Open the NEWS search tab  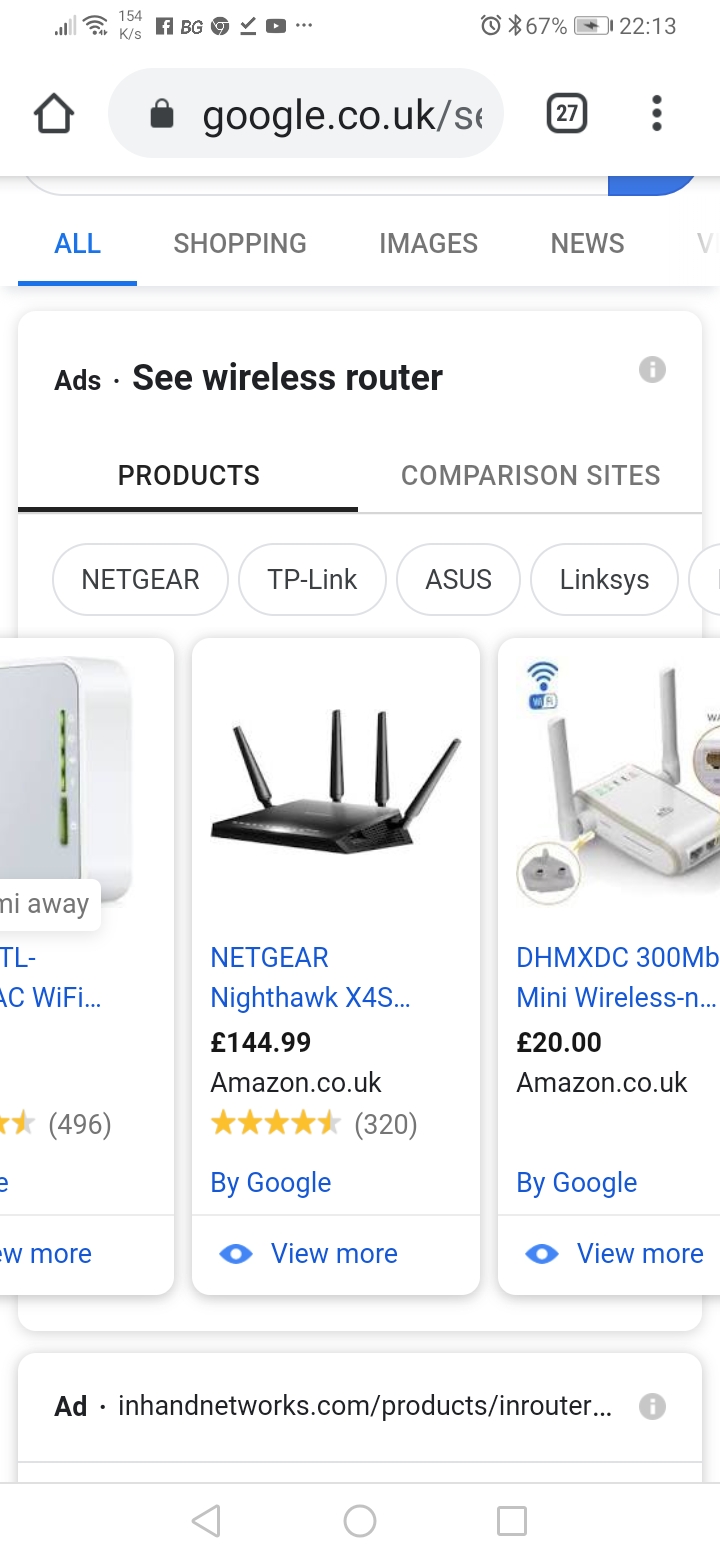click(x=587, y=243)
